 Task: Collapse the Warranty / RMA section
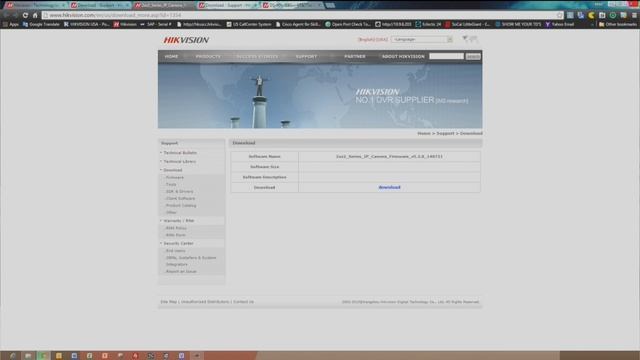tap(179, 221)
